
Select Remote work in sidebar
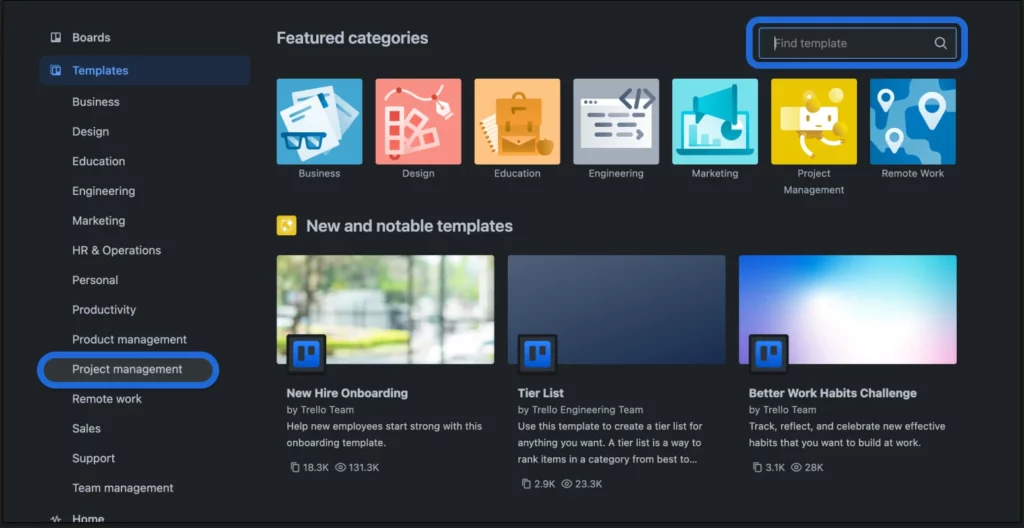107,399
